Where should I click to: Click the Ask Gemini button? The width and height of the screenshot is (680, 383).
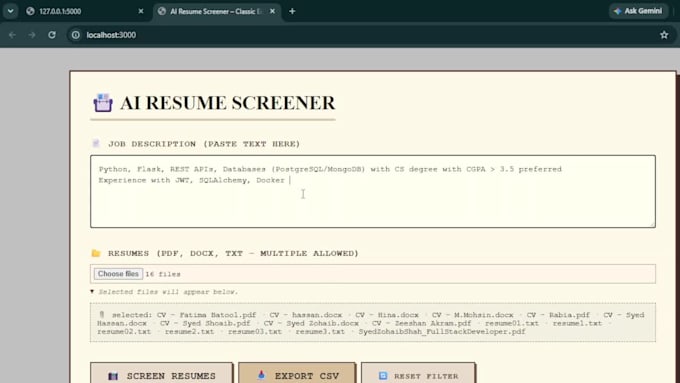(638, 11)
